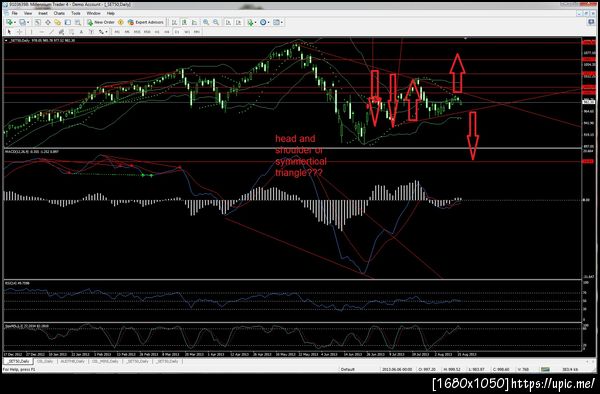Expand the Periods dropdown arrow
Image resolution: width=600 pixels, height=394 pixels.
click(269, 22)
